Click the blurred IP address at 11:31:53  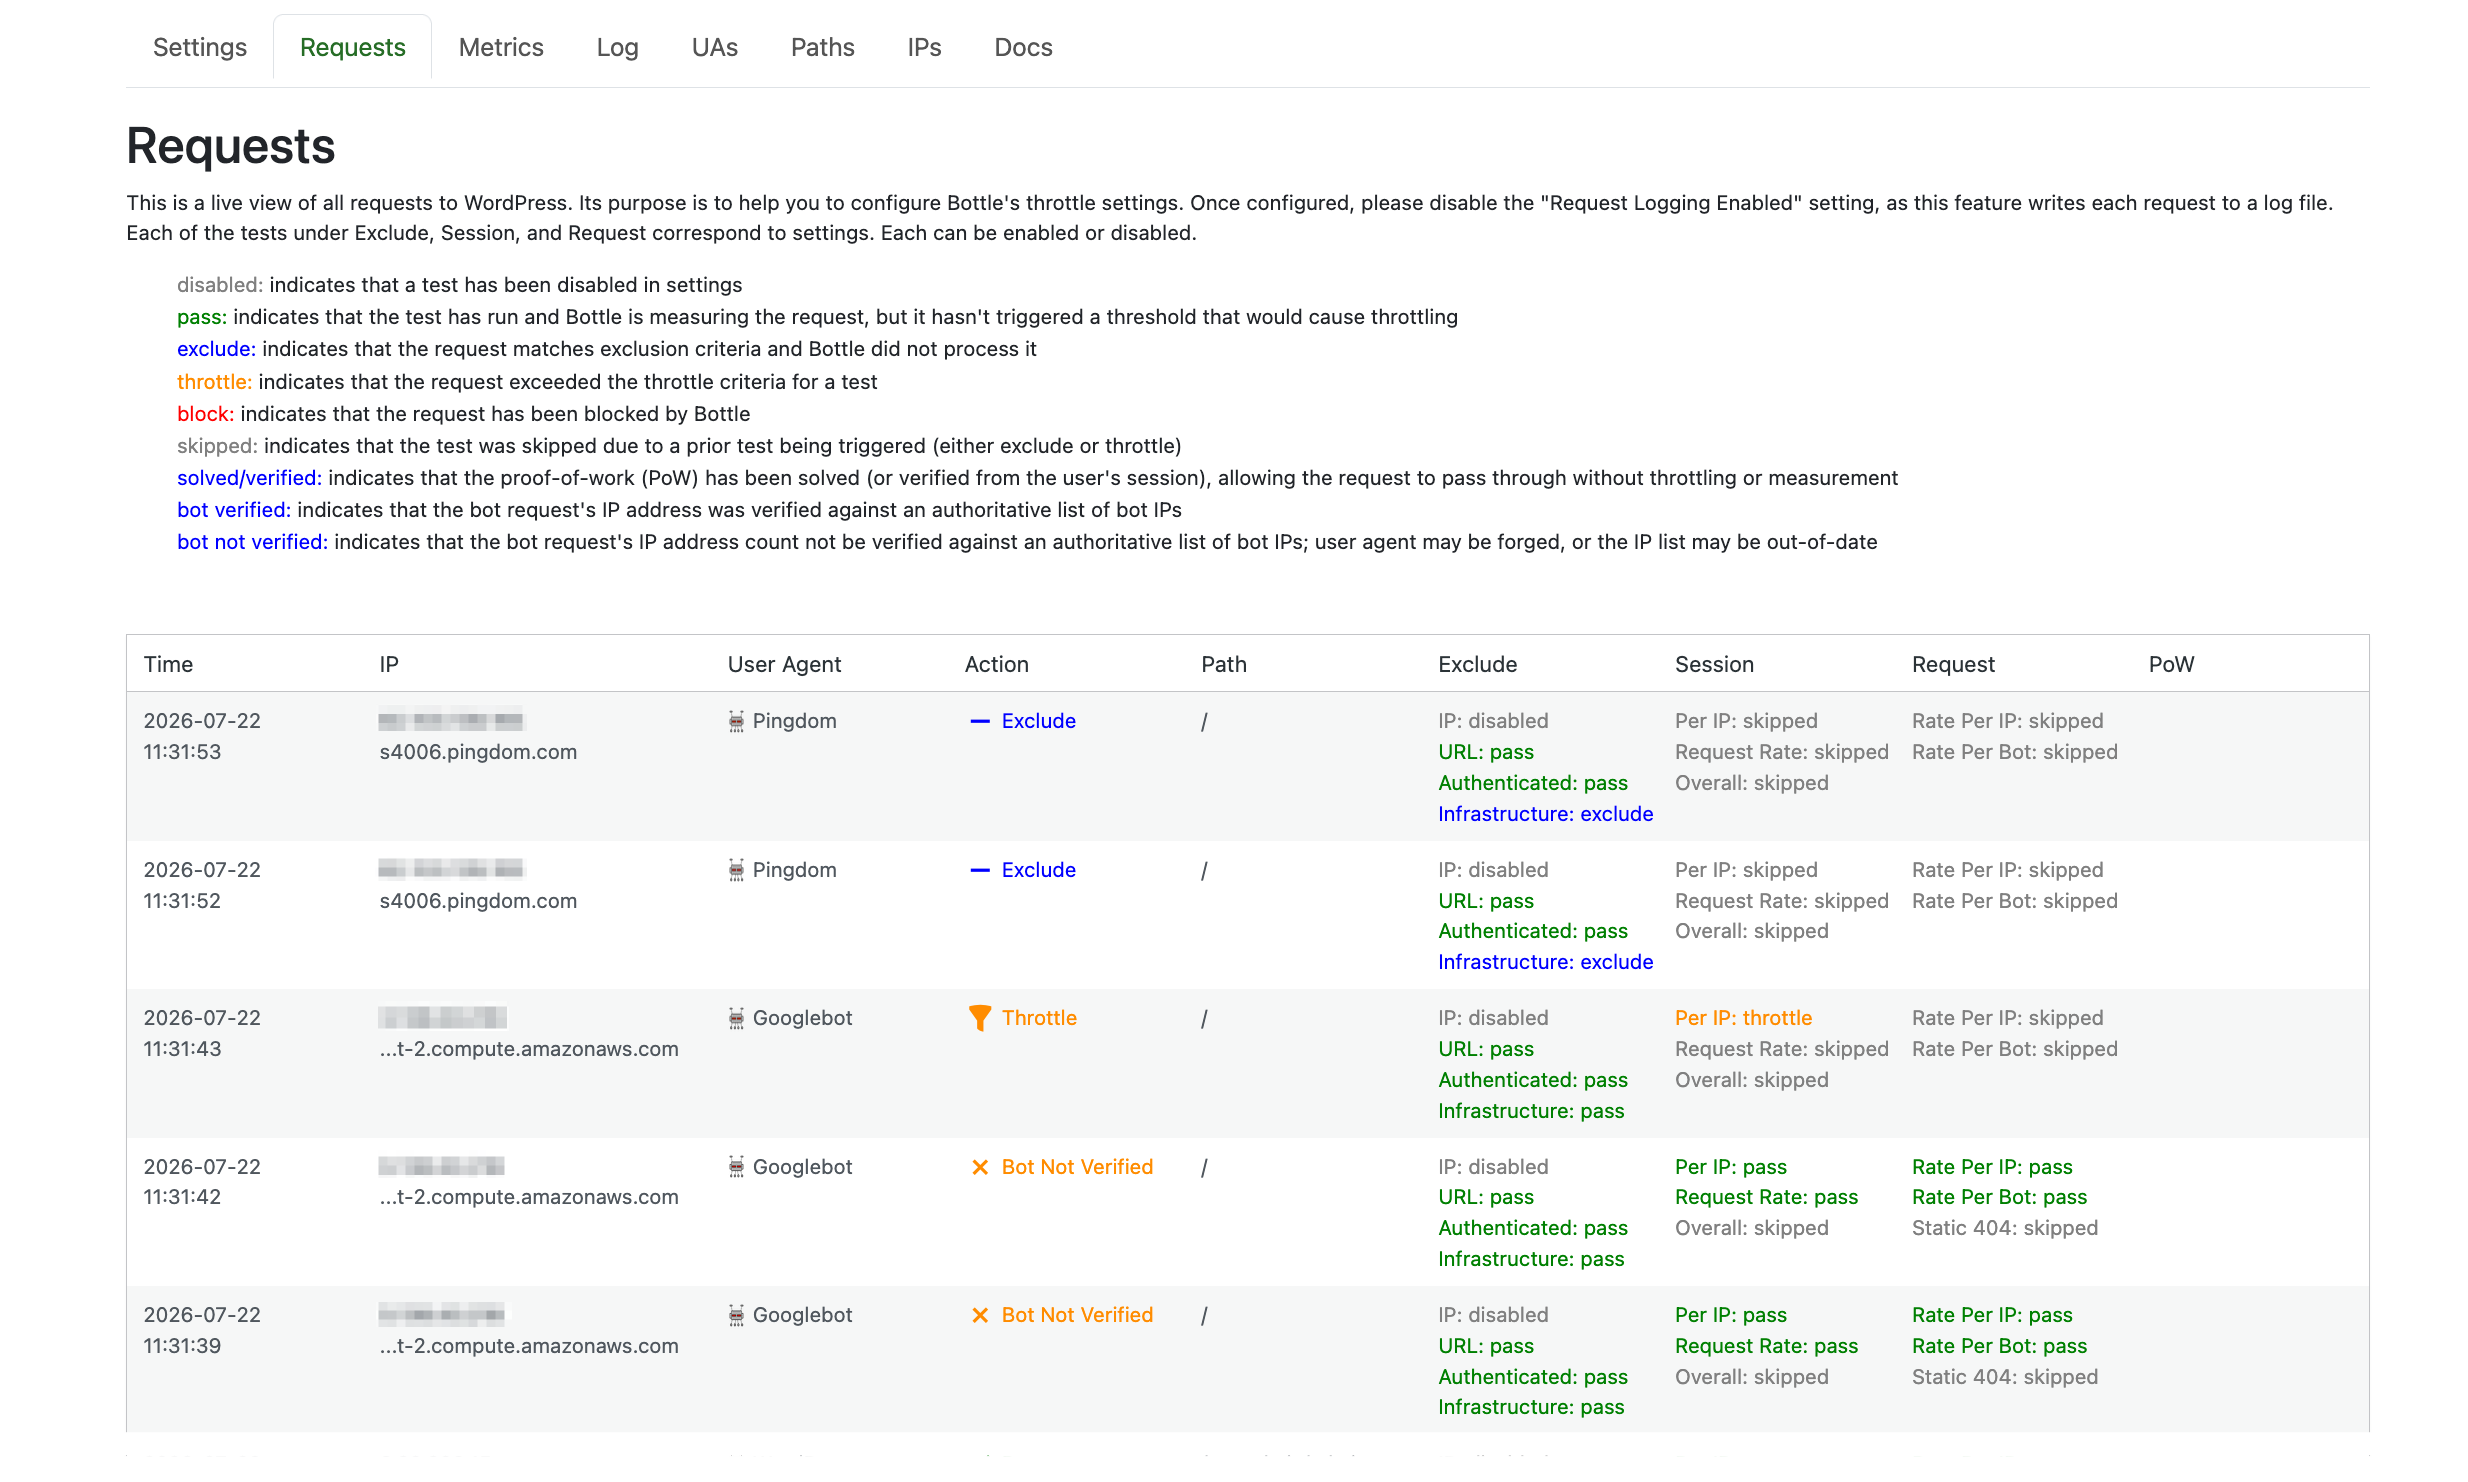tap(451, 721)
